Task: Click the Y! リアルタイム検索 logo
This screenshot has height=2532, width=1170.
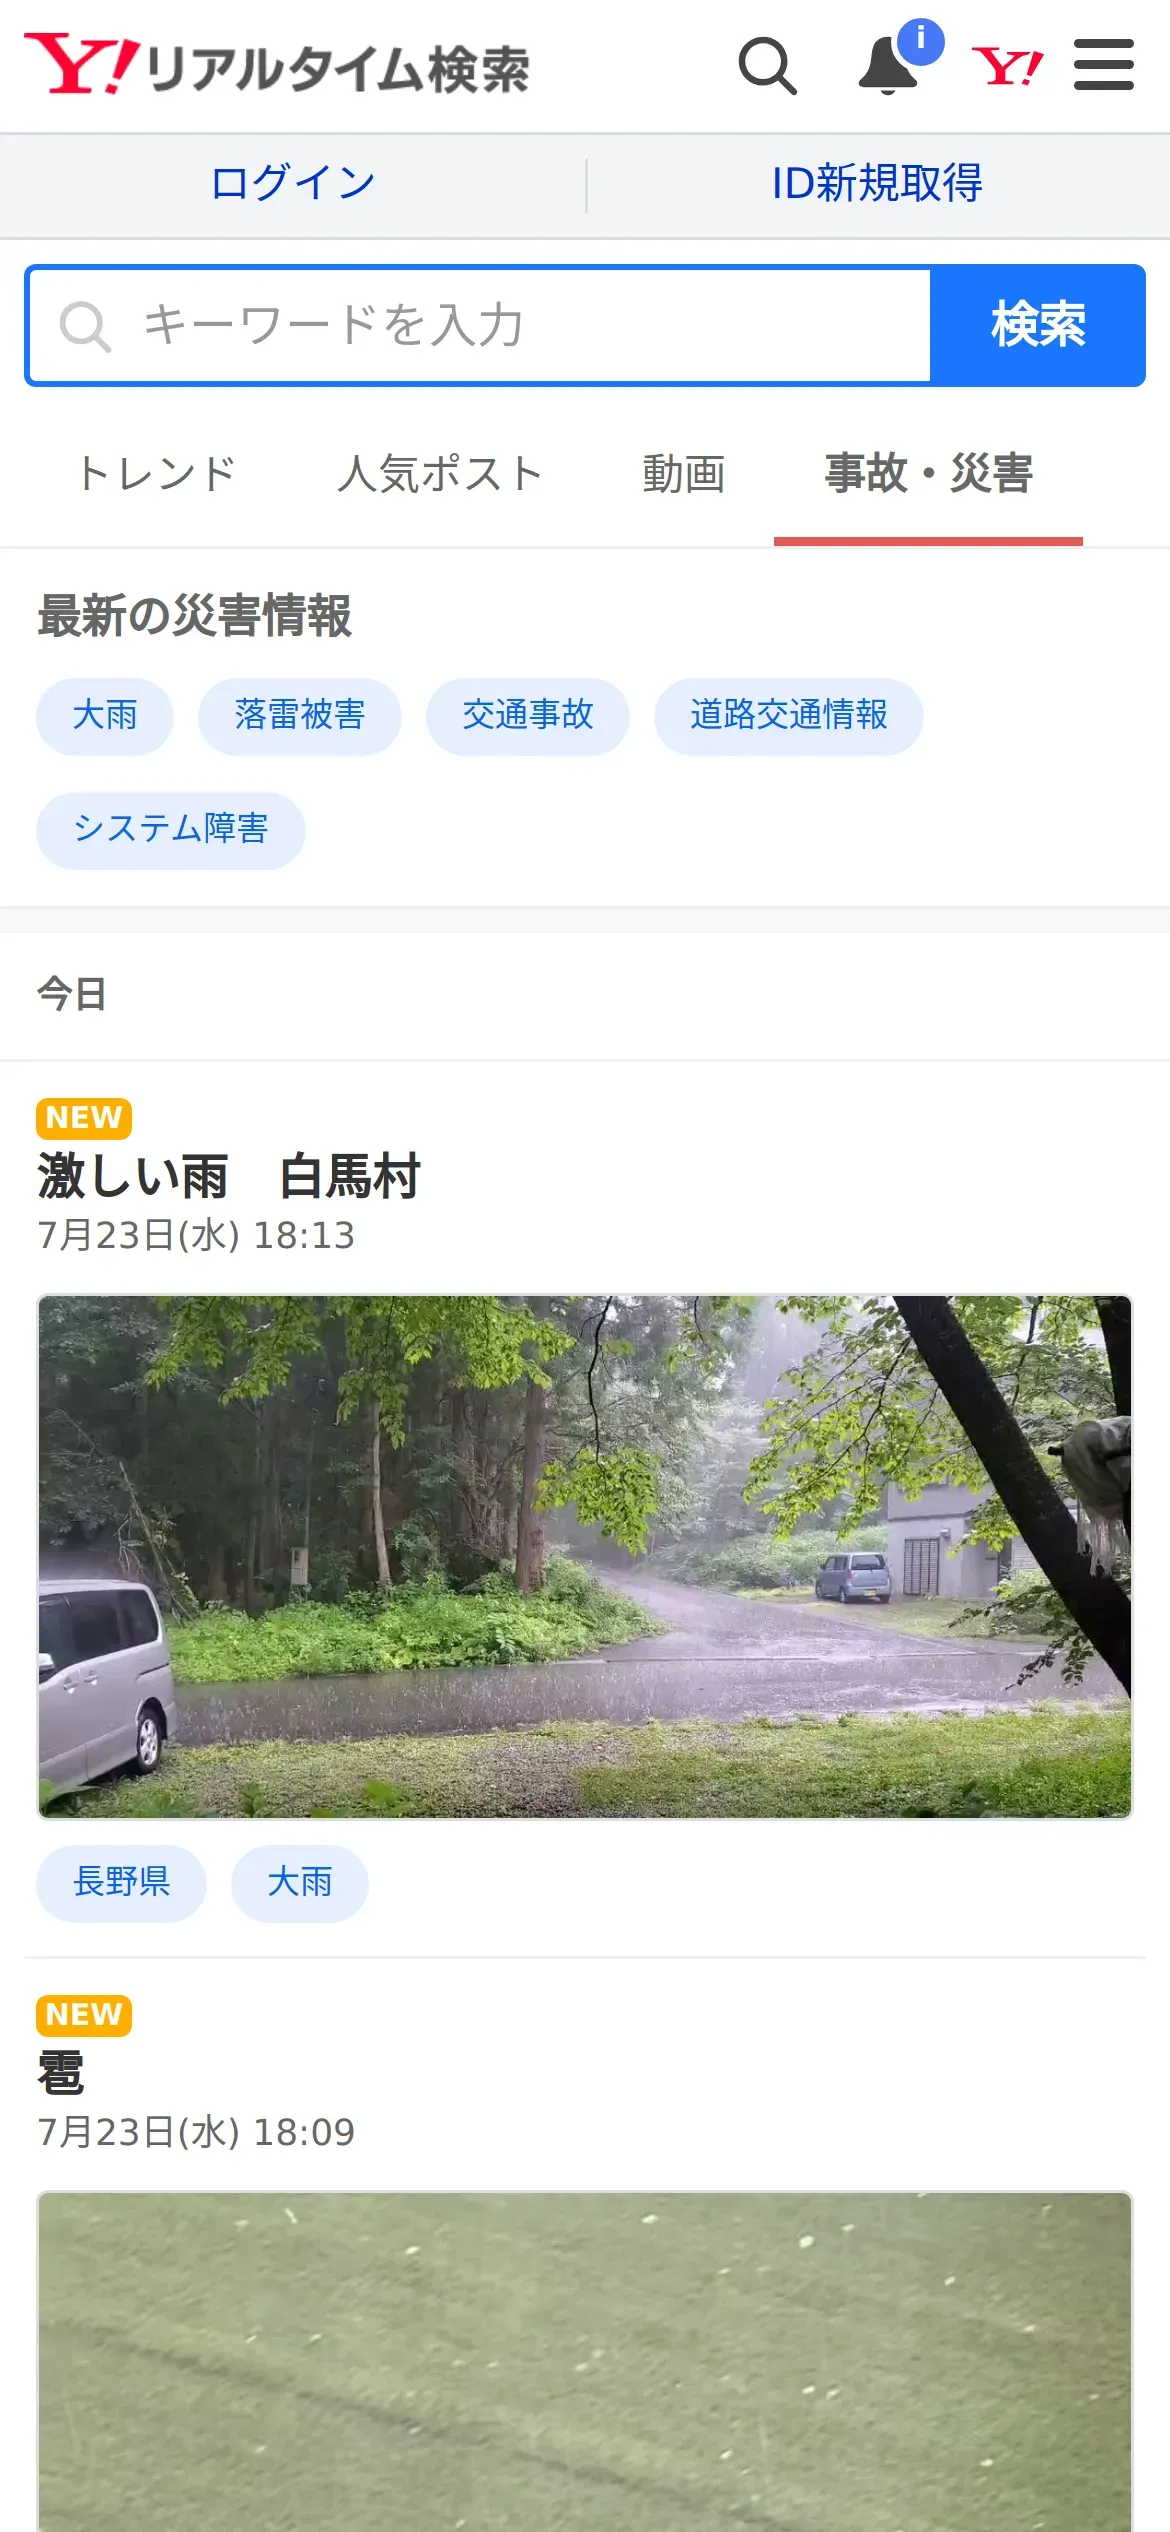Action: click(x=277, y=66)
